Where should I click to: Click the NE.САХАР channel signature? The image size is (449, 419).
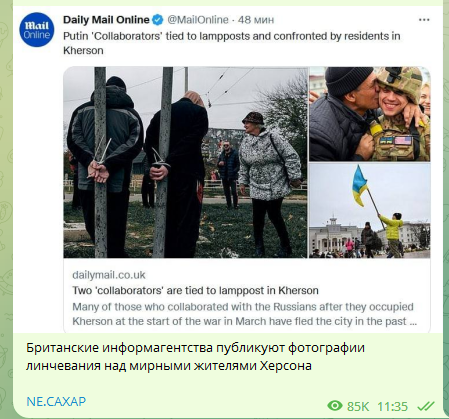[x=56, y=401]
